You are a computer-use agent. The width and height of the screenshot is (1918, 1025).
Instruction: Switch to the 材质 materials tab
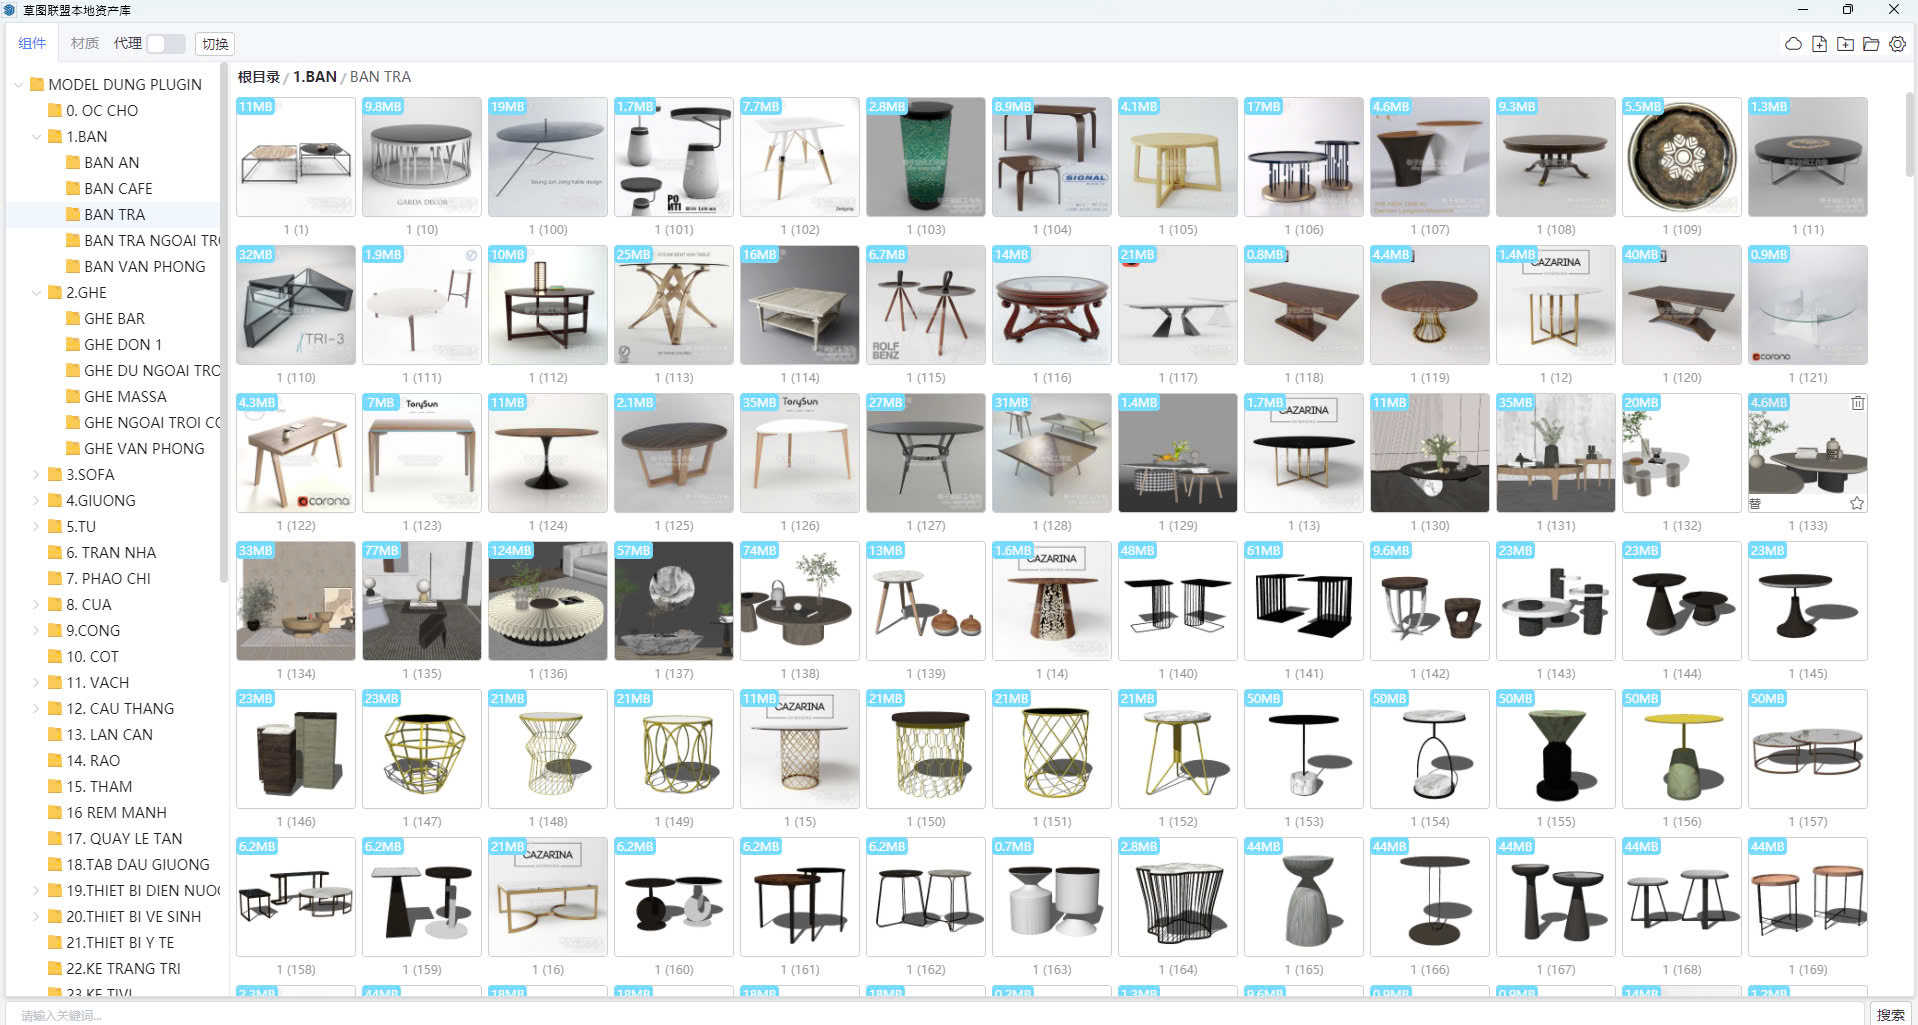tap(84, 44)
